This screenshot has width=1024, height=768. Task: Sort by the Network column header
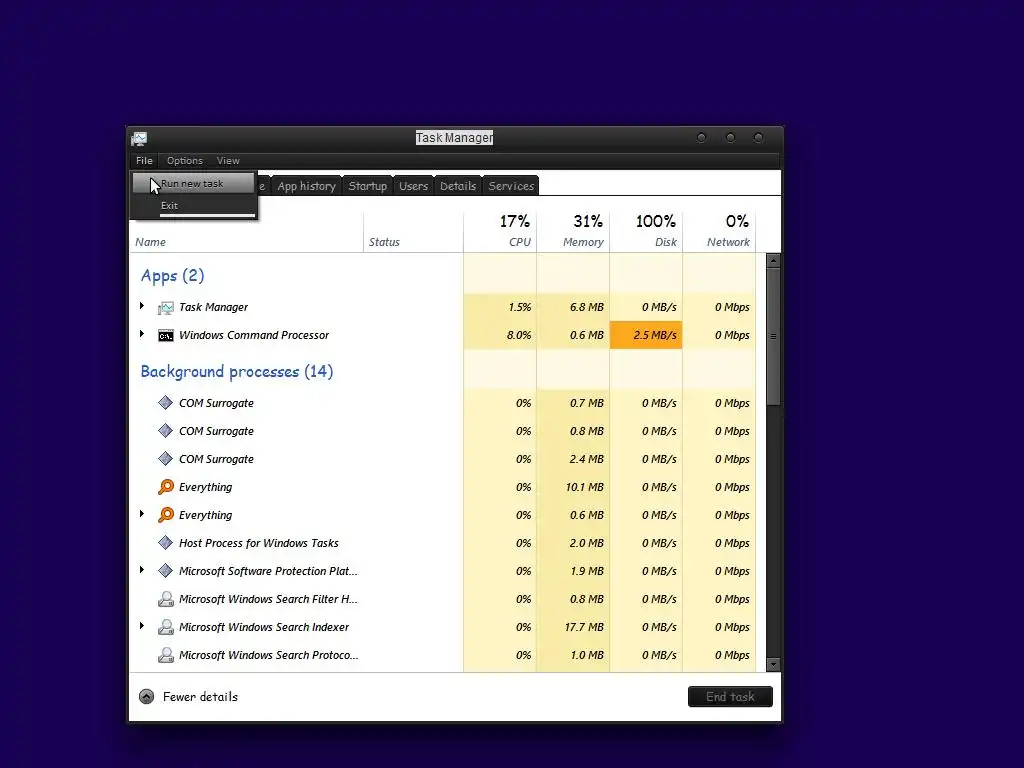720,232
